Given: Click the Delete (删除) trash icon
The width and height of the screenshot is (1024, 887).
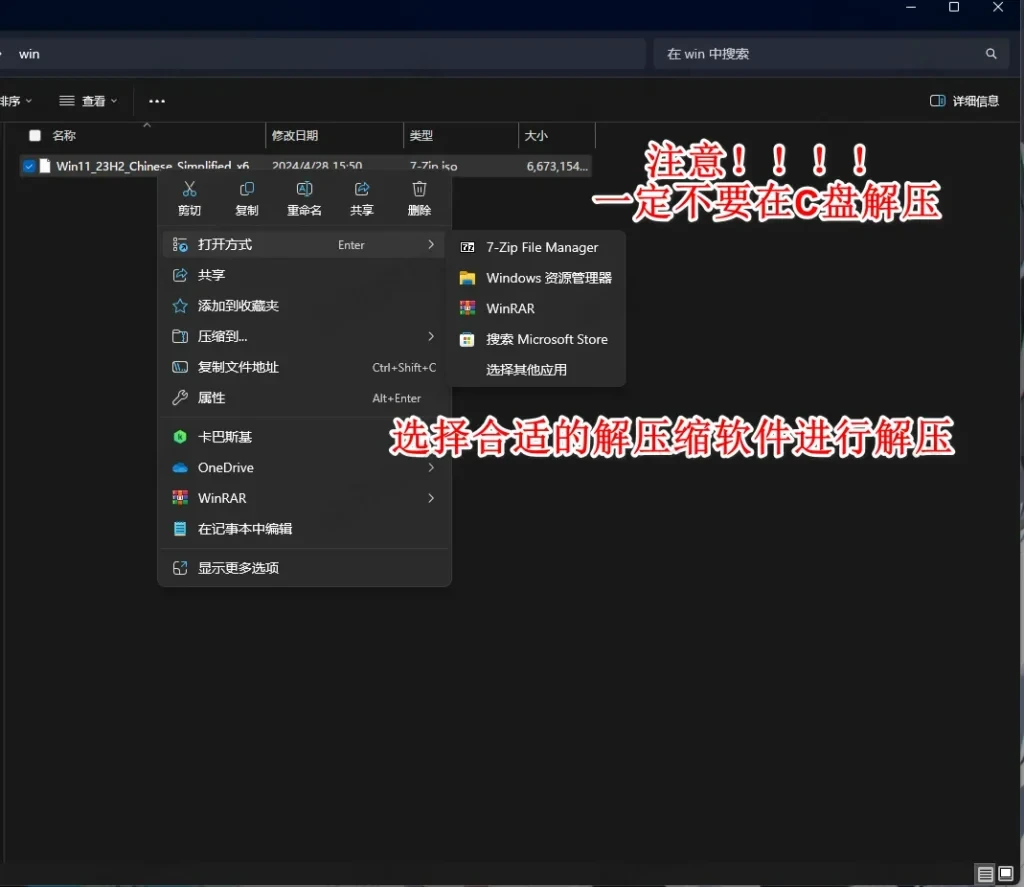Looking at the screenshot, I should click(x=419, y=189).
